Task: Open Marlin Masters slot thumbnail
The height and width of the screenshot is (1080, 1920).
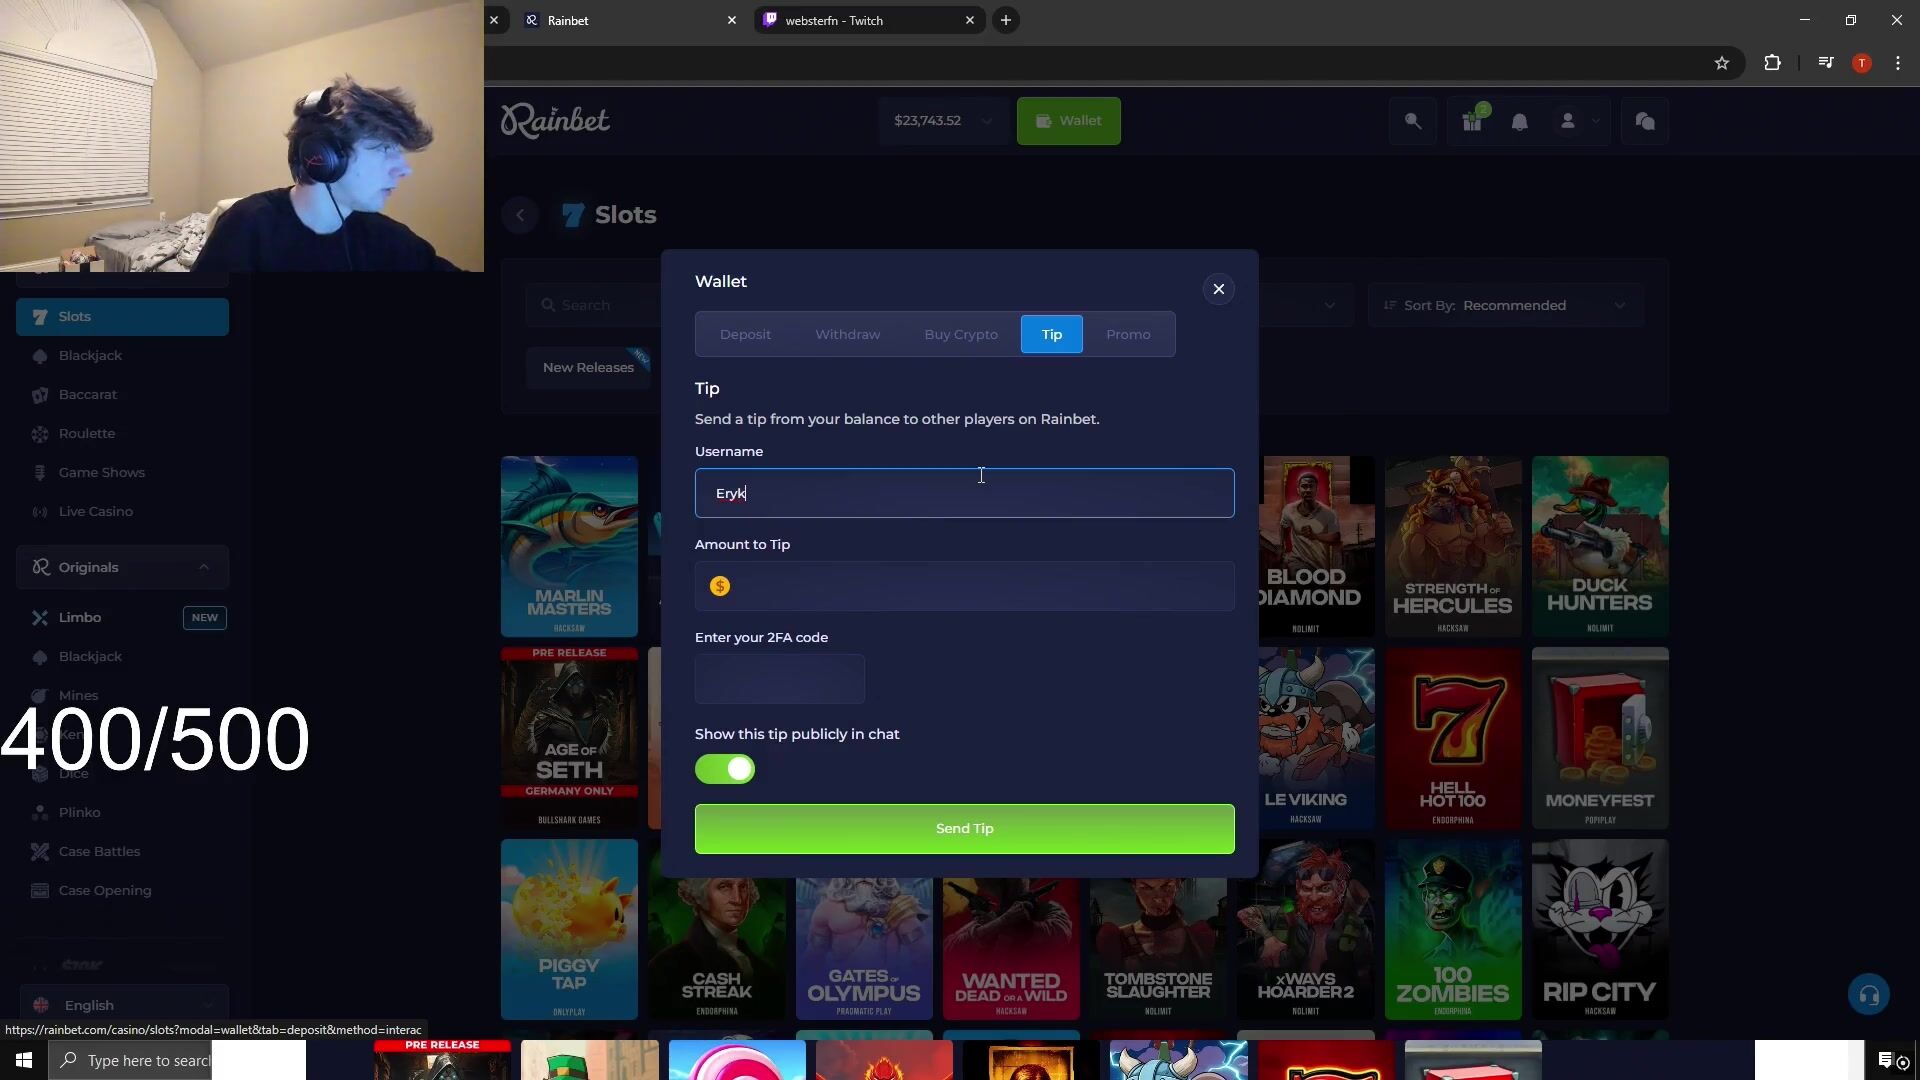Action: [x=569, y=546]
